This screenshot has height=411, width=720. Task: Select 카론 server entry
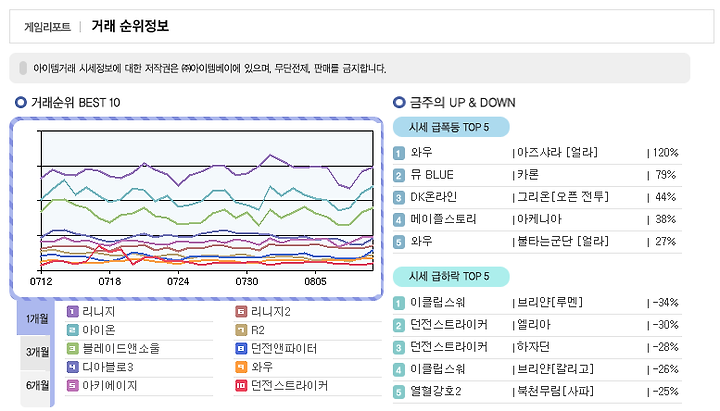tap(528, 175)
